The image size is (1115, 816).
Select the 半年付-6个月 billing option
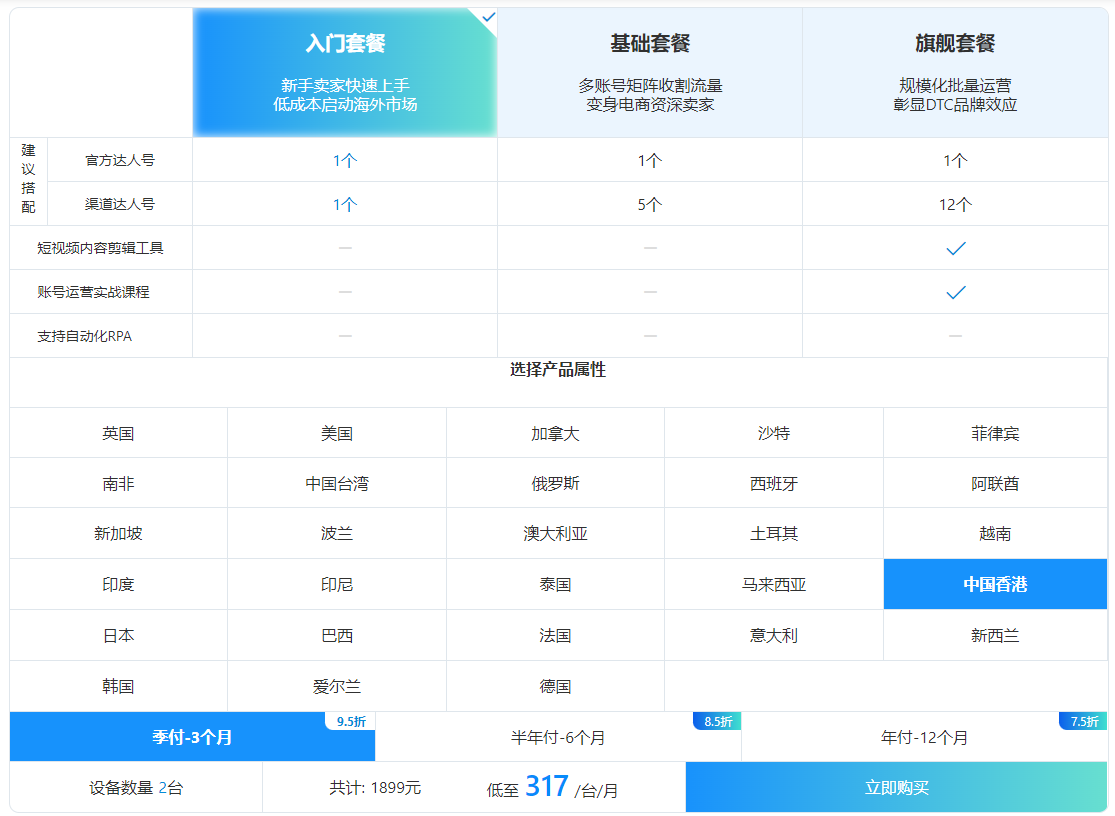coord(557,738)
